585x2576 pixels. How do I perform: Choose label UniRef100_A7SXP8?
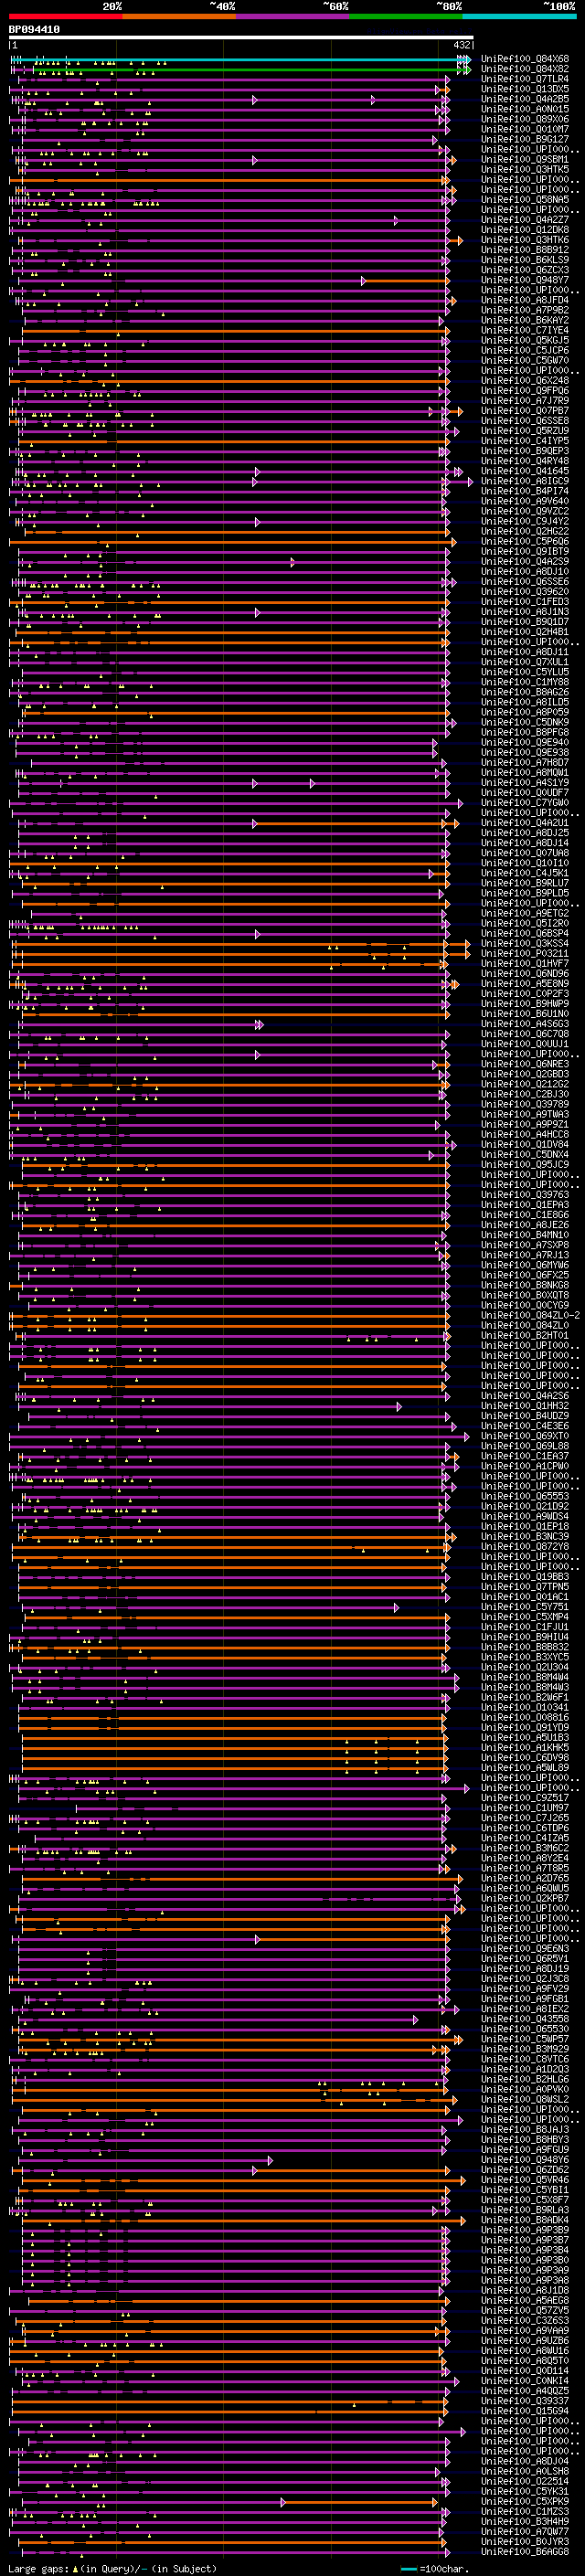[x=525, y=1246]
